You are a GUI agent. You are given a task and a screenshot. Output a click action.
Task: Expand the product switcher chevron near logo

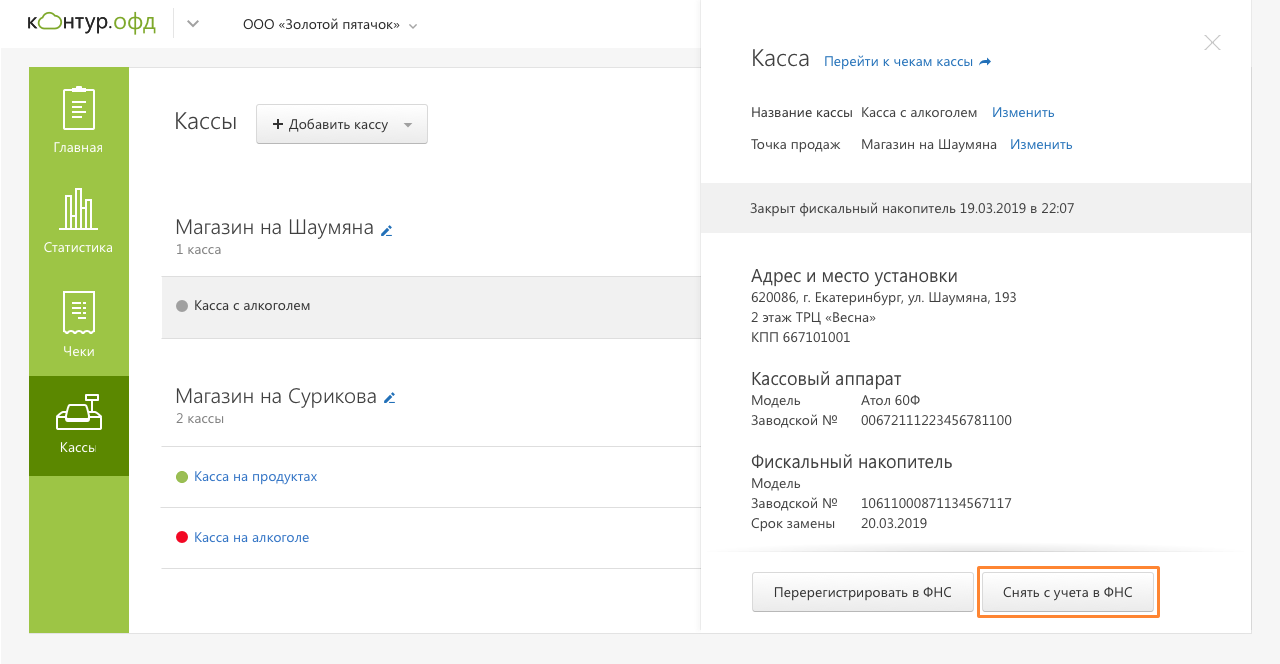tap(193, 24)
